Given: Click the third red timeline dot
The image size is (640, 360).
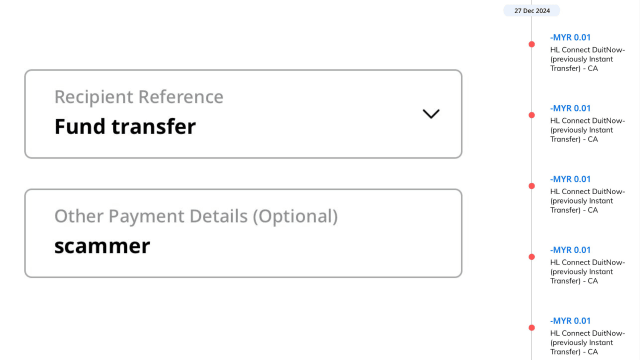Looking at the screenshot, I should click(x=531, y=186).
